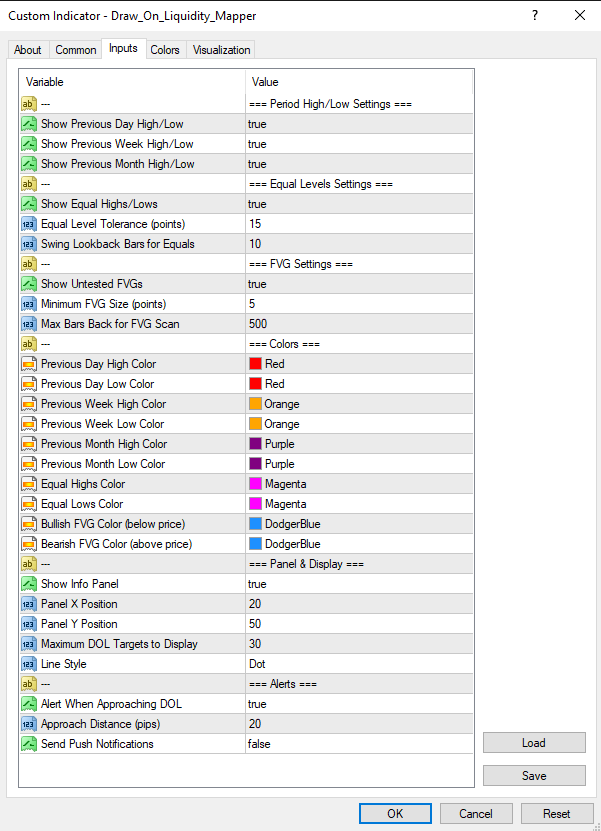Image resolution: width=601 pixels, height=831 pixels.
Task: Click the integer icon beside Approach Distance (pips)
Action: coord(29,724)
